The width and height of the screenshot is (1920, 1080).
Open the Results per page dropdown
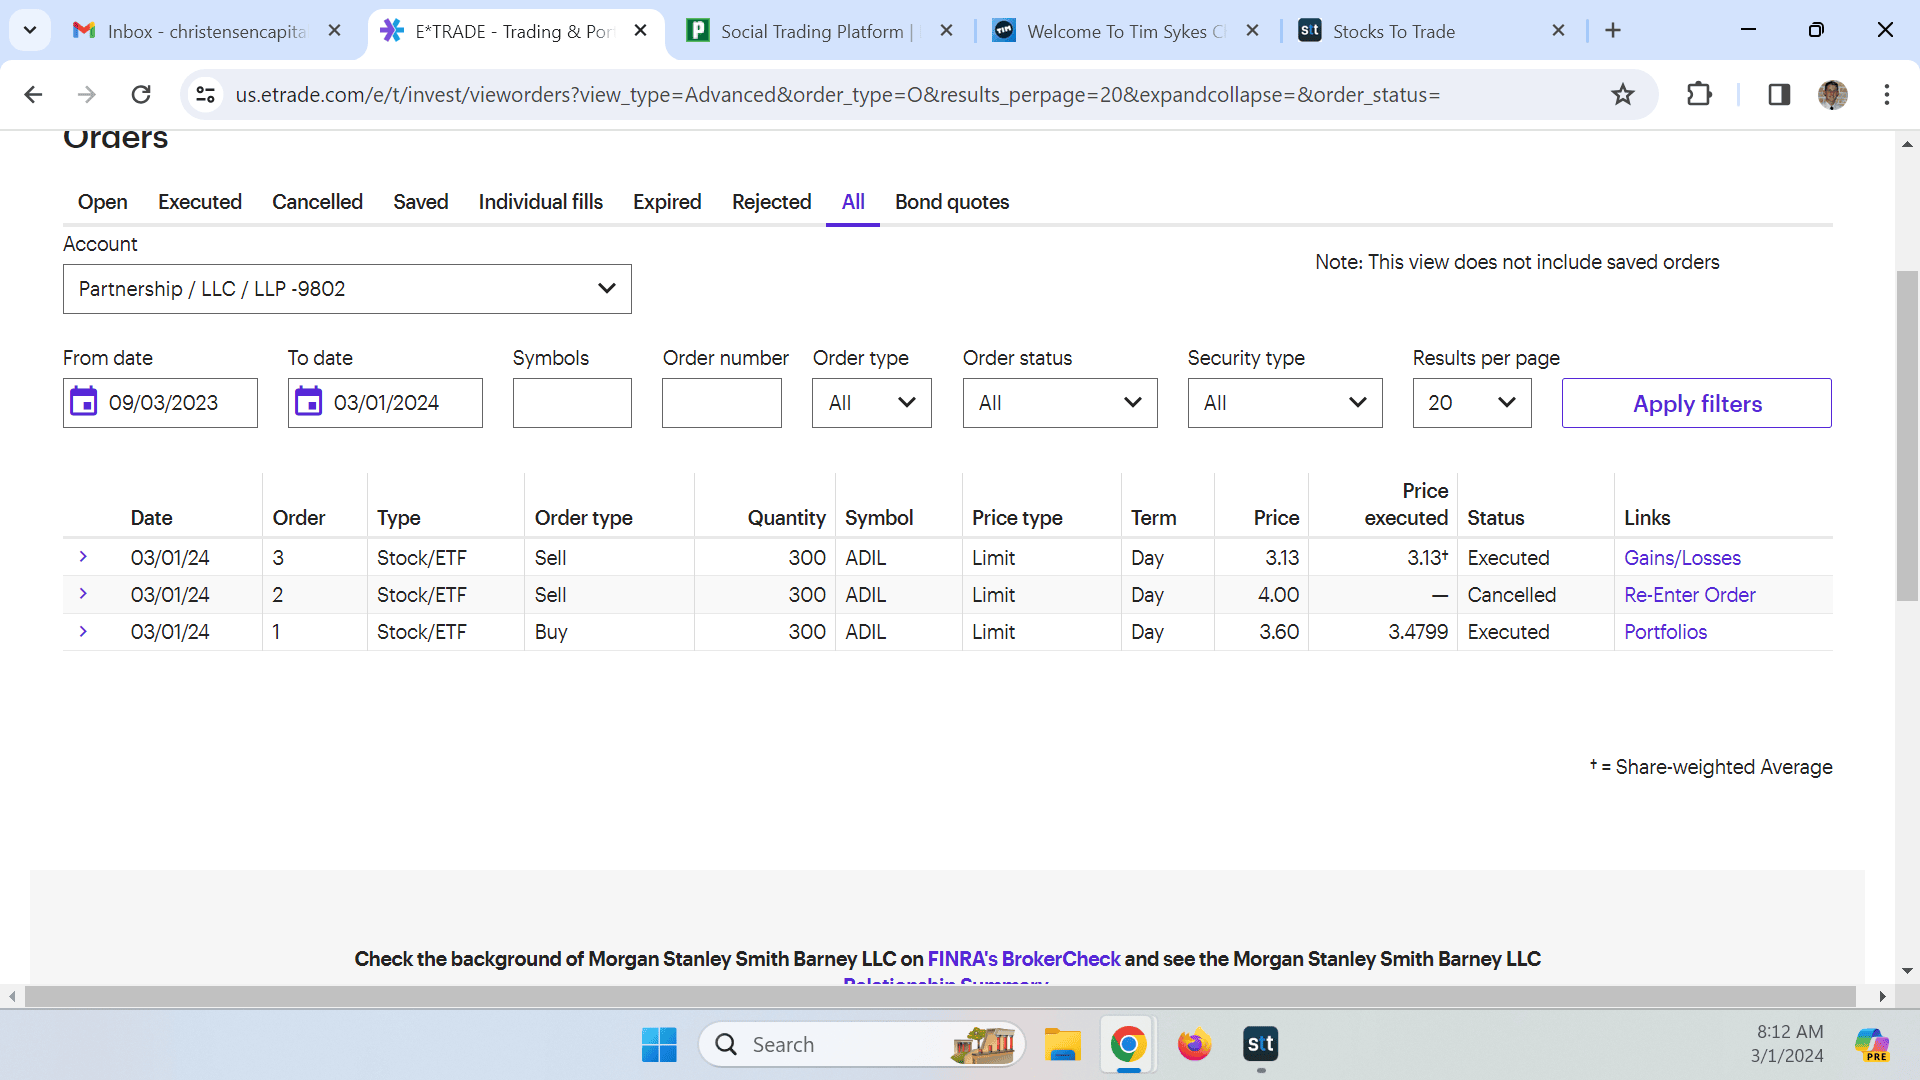pos(1471,403)
